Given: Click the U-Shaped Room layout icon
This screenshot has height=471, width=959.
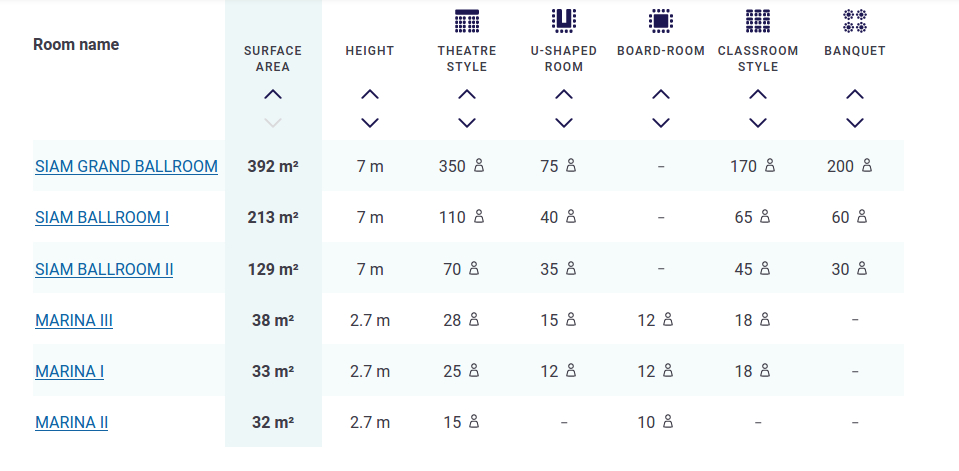Looking at the screenshot, I should 564,20.
